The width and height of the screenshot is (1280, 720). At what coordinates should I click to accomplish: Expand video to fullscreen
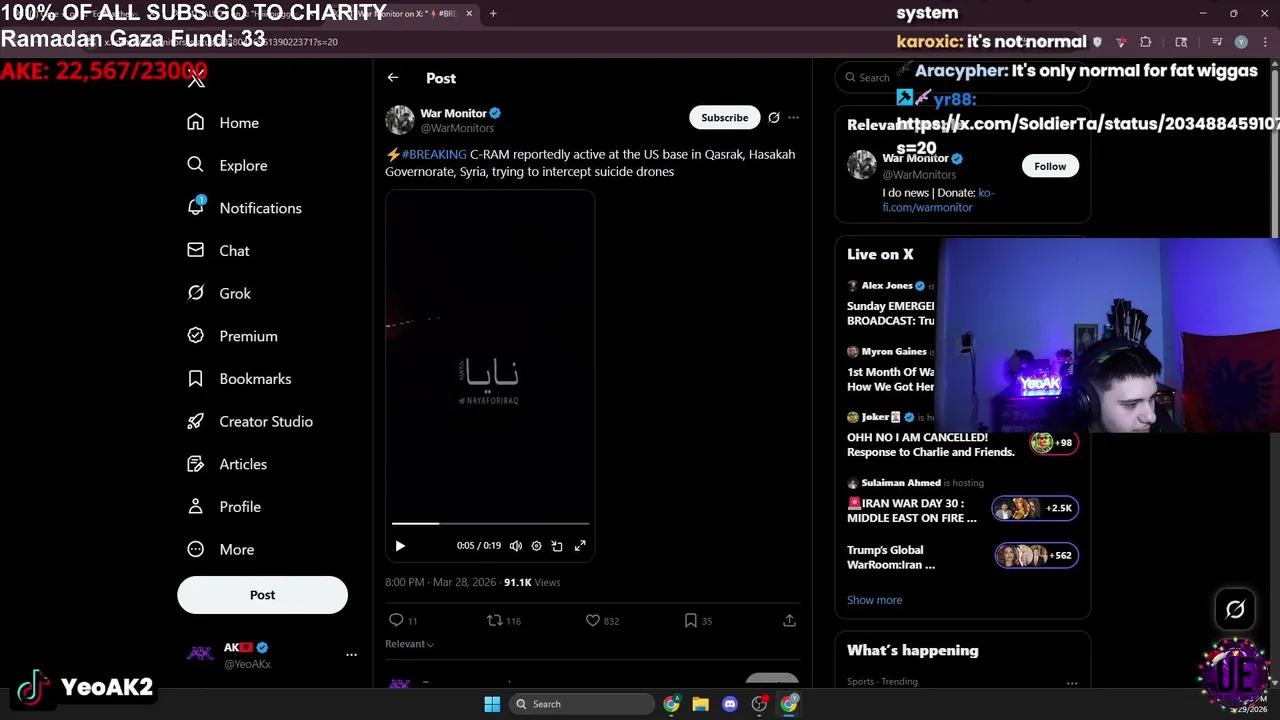580,546
